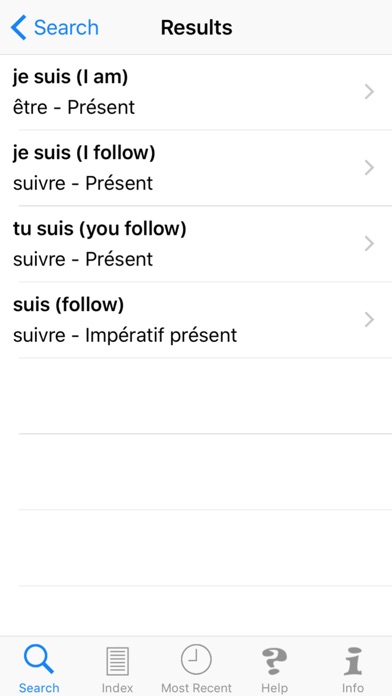Viewport: 392px width, 696px height.
Task: Open "suis (follow)" Impératif présent row
Action: click(196, 320)
